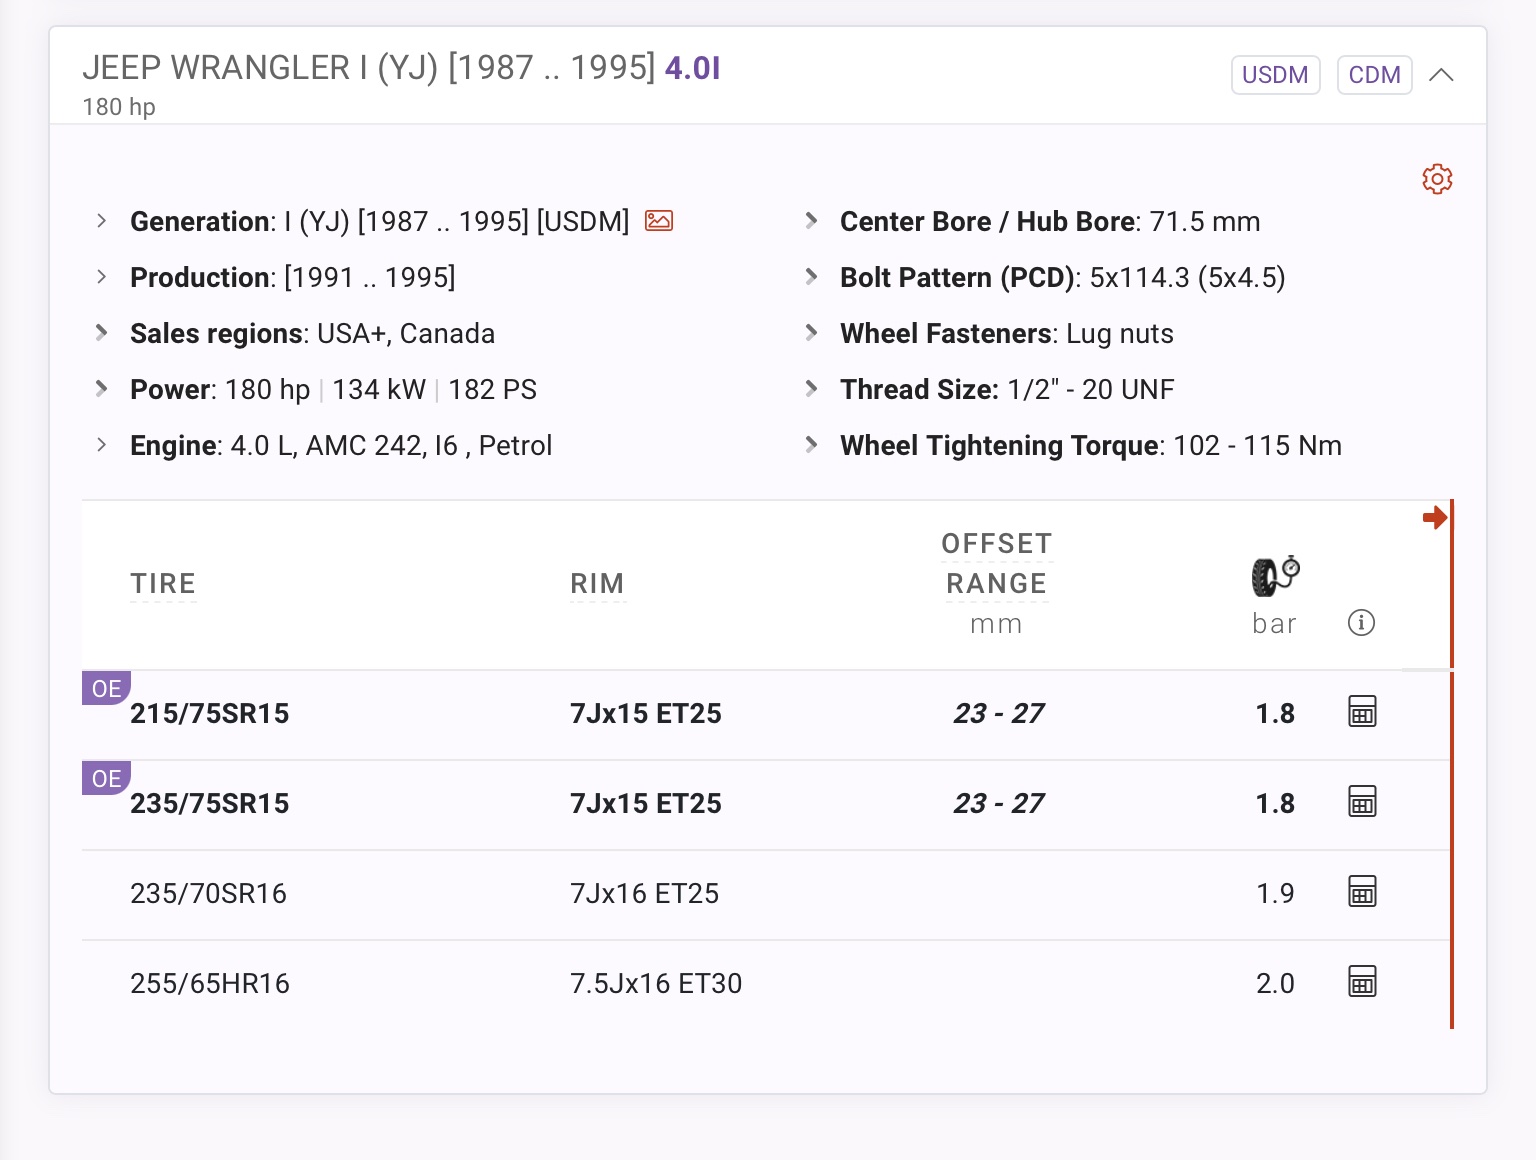This screenshot has width=1536, height=1160.
Task: Open calculator for 255/65HR16 tire
Action: [x=1362, y=982]
